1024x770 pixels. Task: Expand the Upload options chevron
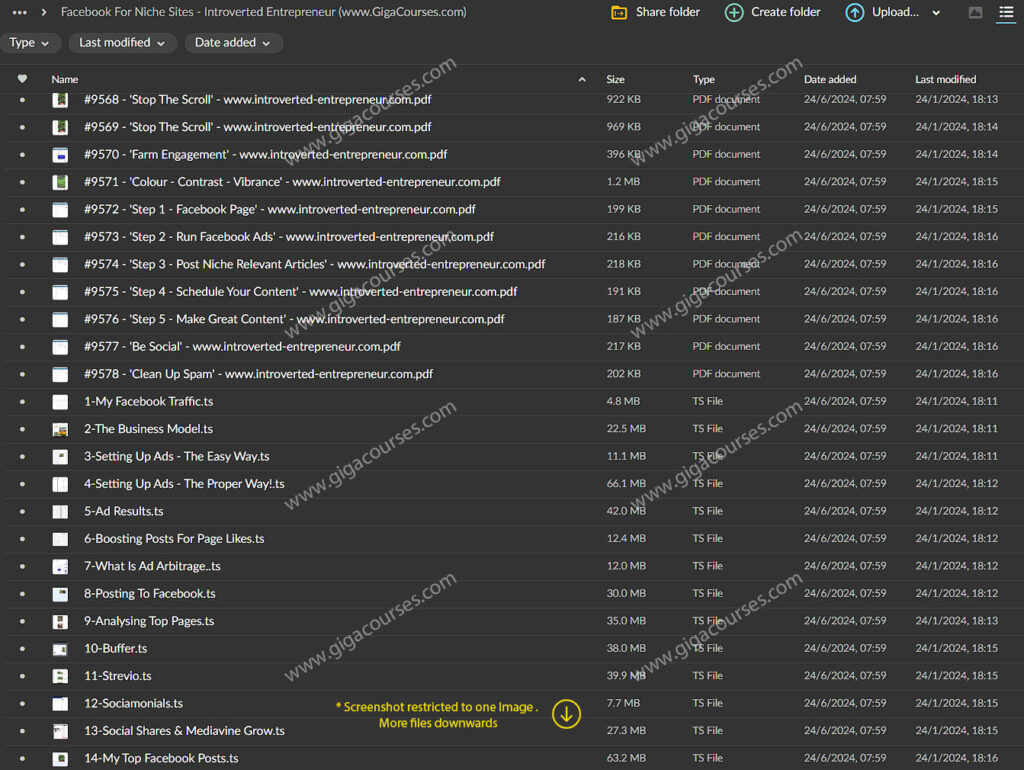pyautogui.click(x=936, y=13)
